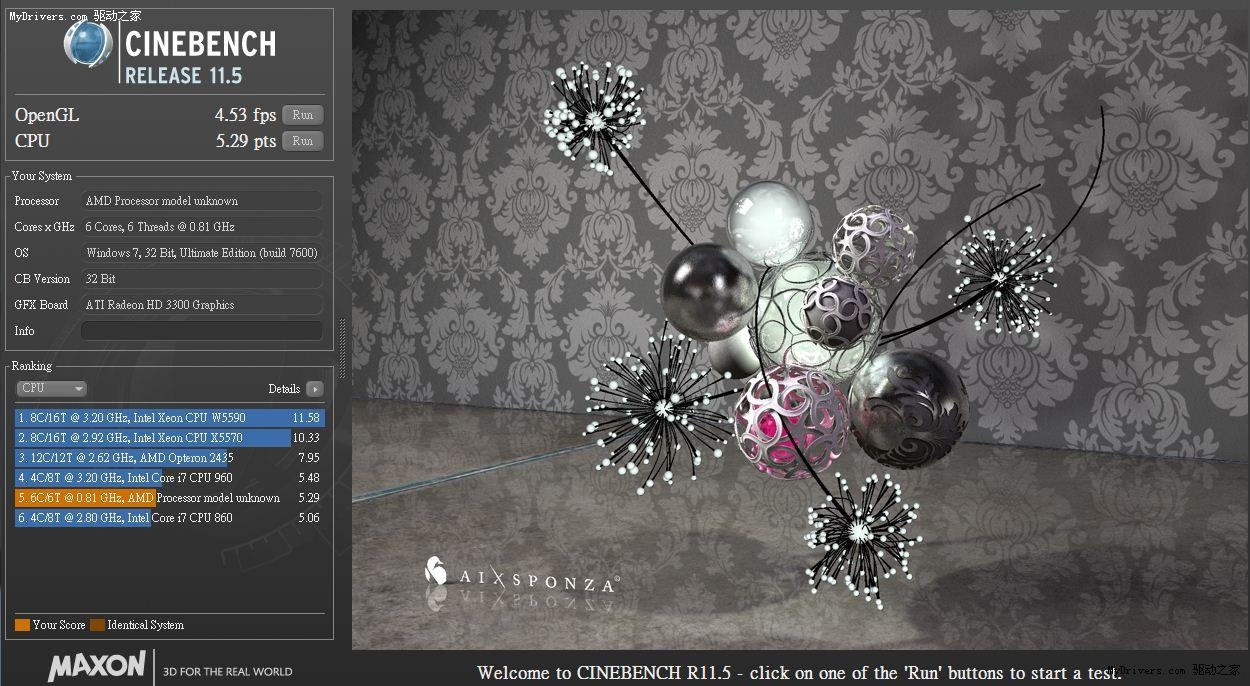Click the CPU score 5.29 pts value
Viewport: 1250px width, 686px height.
245,141
